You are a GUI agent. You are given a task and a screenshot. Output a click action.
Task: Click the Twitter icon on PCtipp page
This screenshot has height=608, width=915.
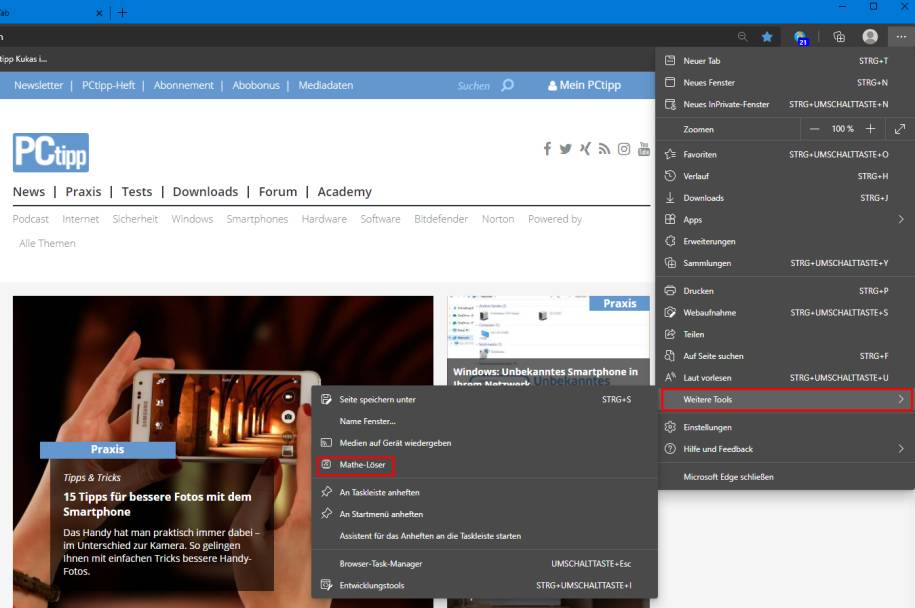pyautogui.click(x=565, y=149)
